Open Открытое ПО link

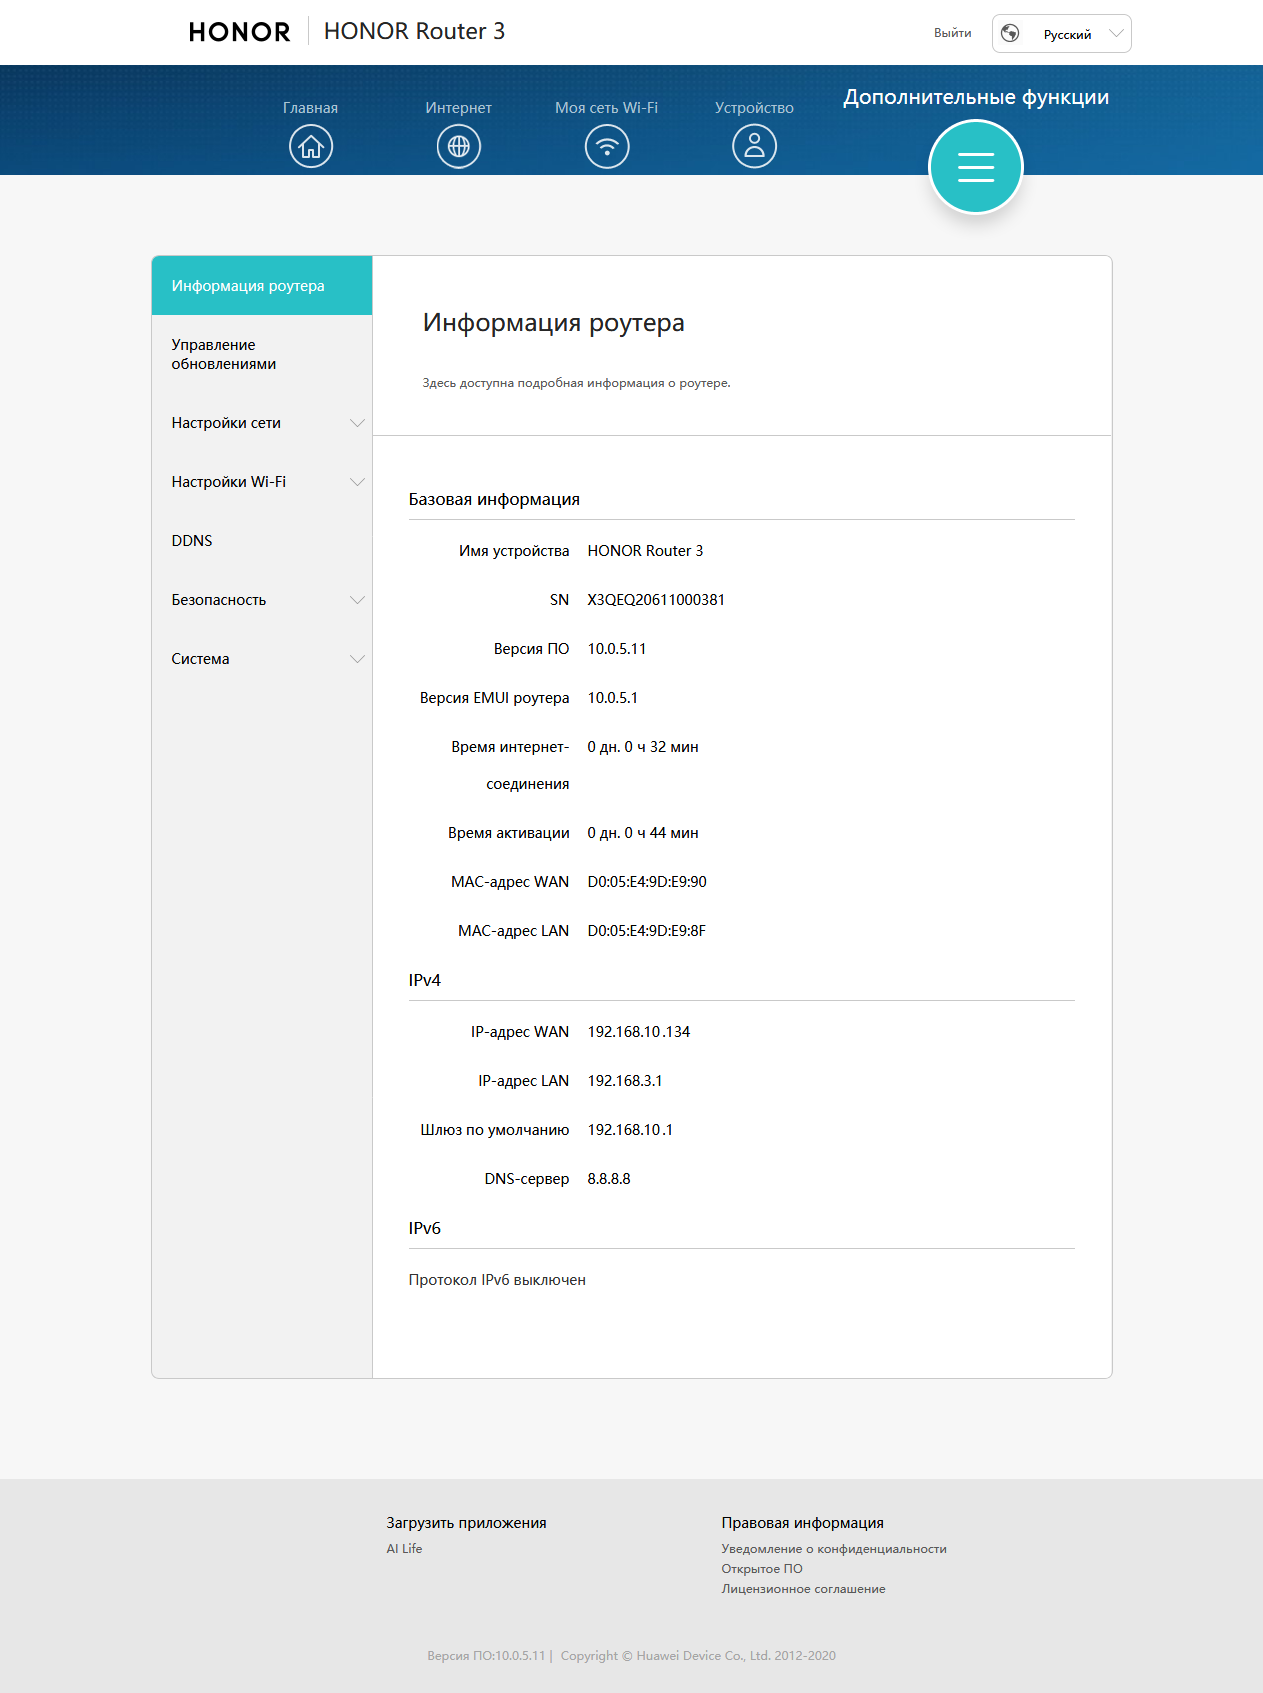coord(762,1569)
